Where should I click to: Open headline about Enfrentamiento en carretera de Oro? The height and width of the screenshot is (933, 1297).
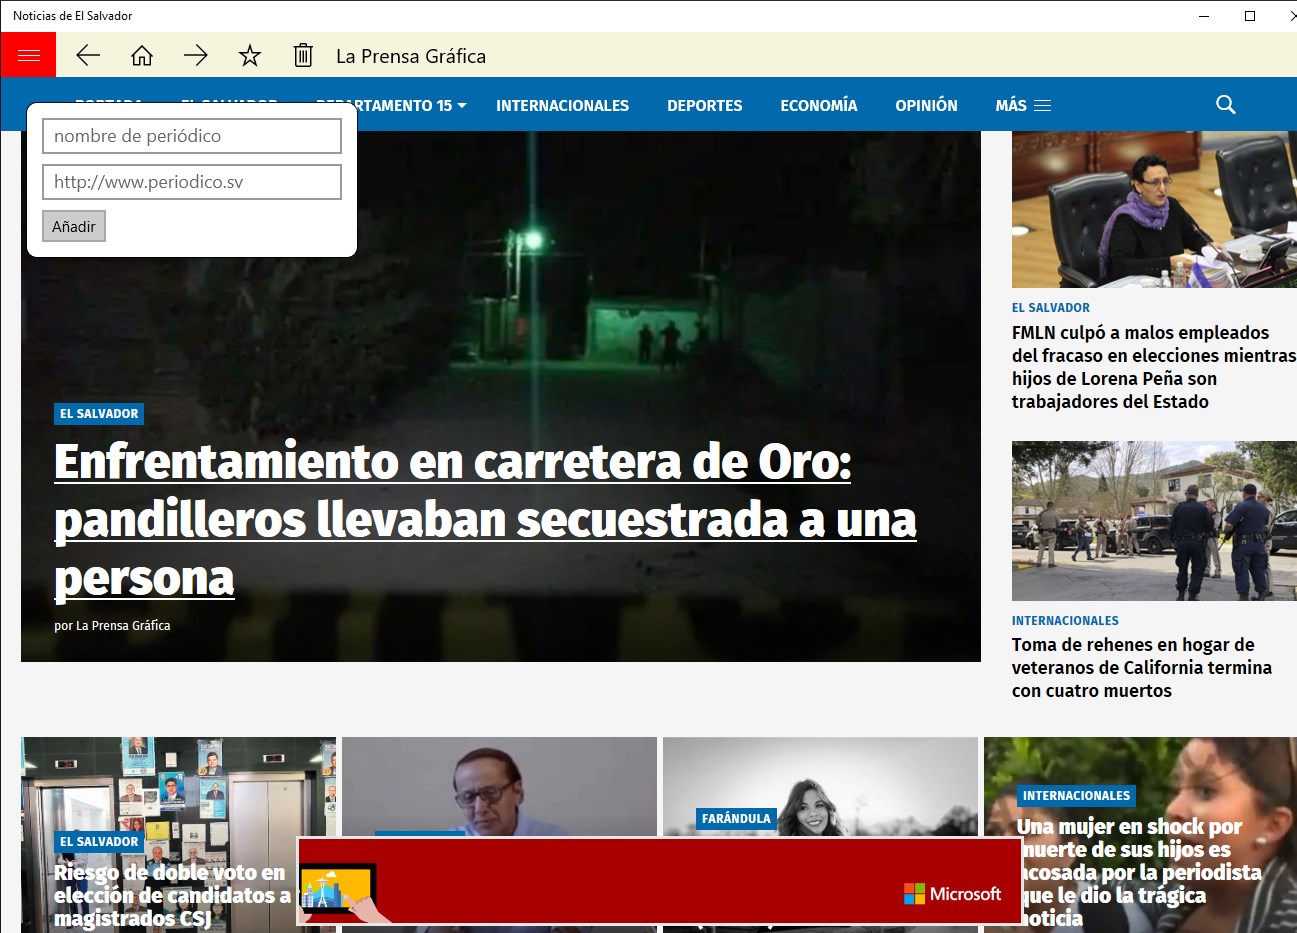[485, 520]
